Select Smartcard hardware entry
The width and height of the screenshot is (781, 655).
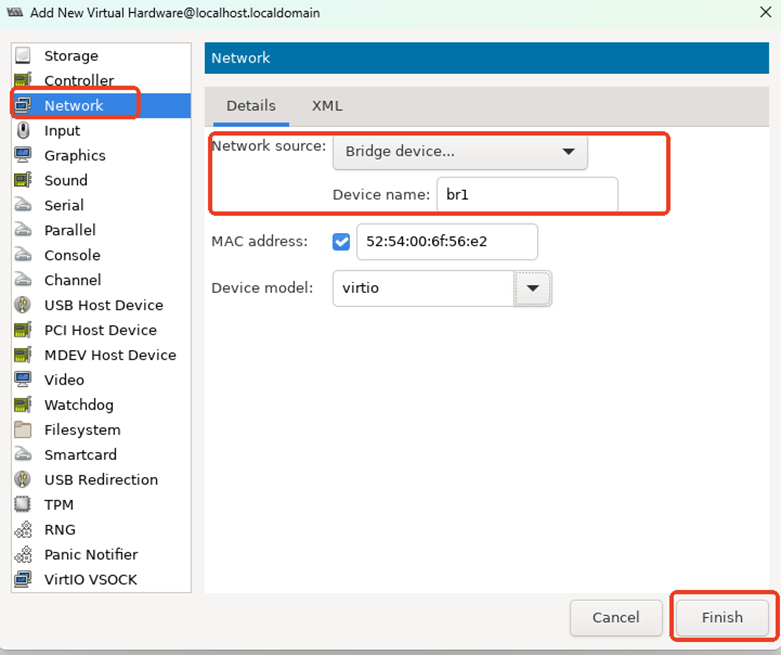(x=102, y=454)
